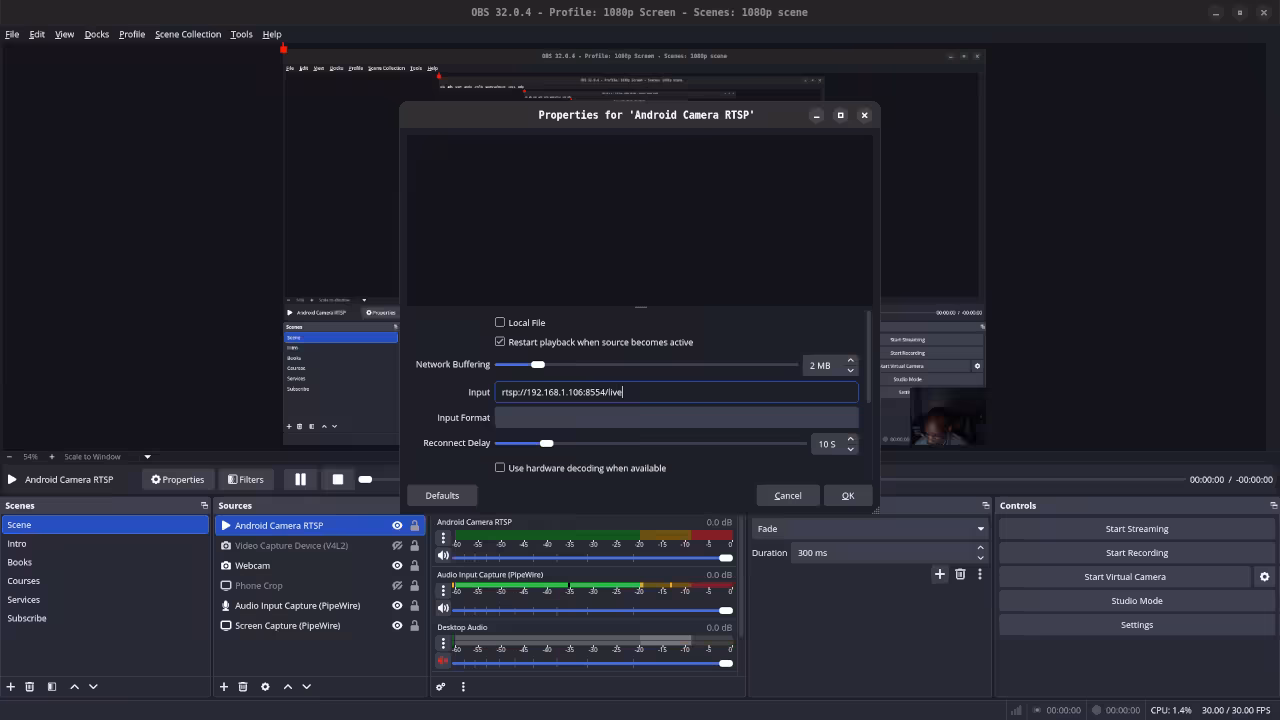
Task: Disable restart playback when source becomes active
Action: tap(500, 342)
